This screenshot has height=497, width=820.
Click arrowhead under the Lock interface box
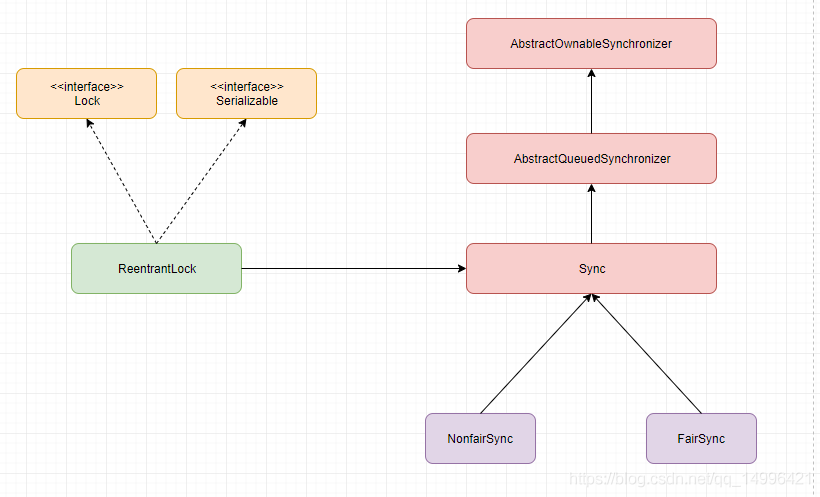89,123
